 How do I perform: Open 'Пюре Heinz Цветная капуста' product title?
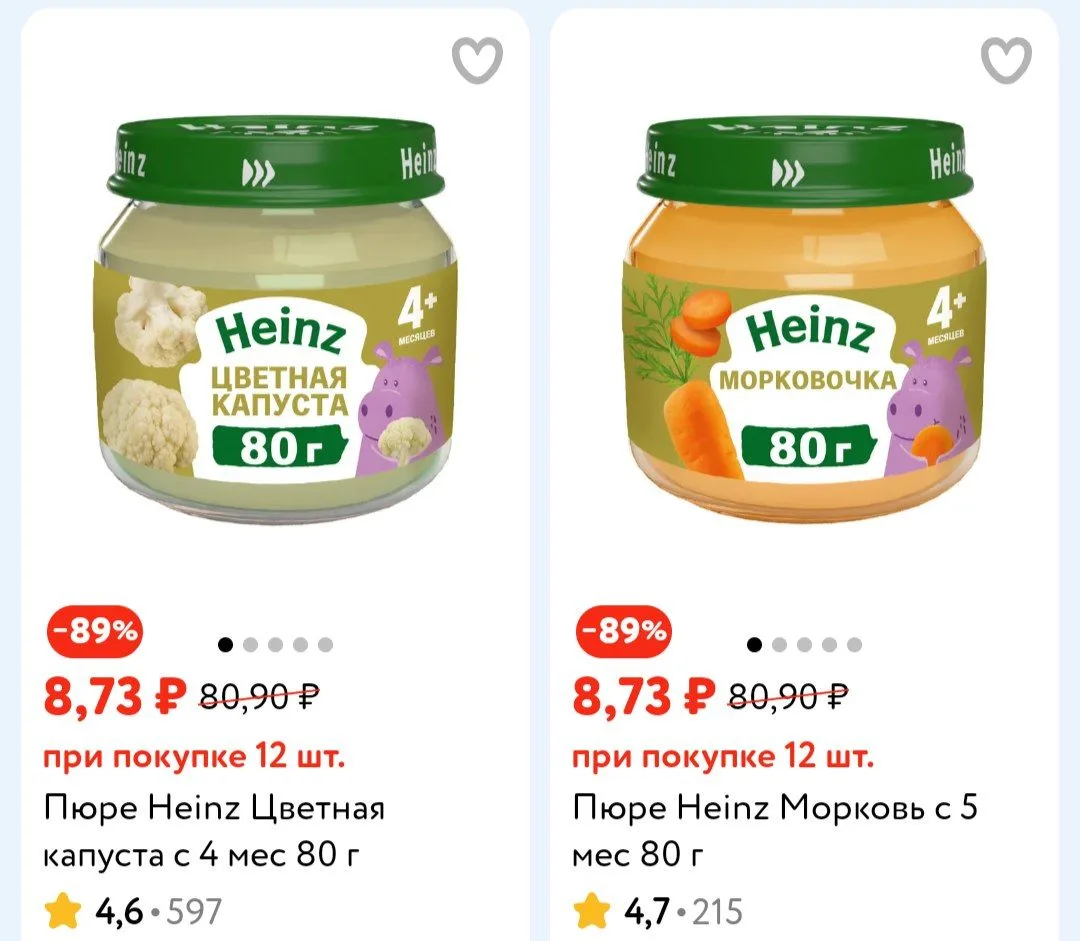click(x=214, y=831)
